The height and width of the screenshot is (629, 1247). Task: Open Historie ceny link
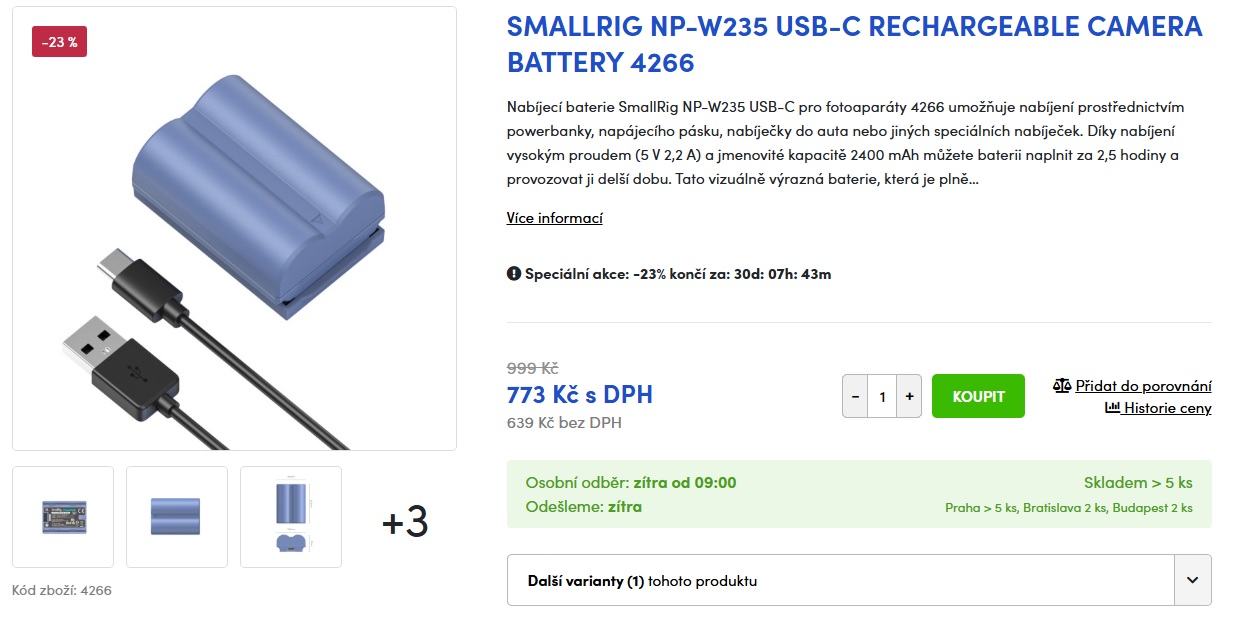coord(1167,408)
